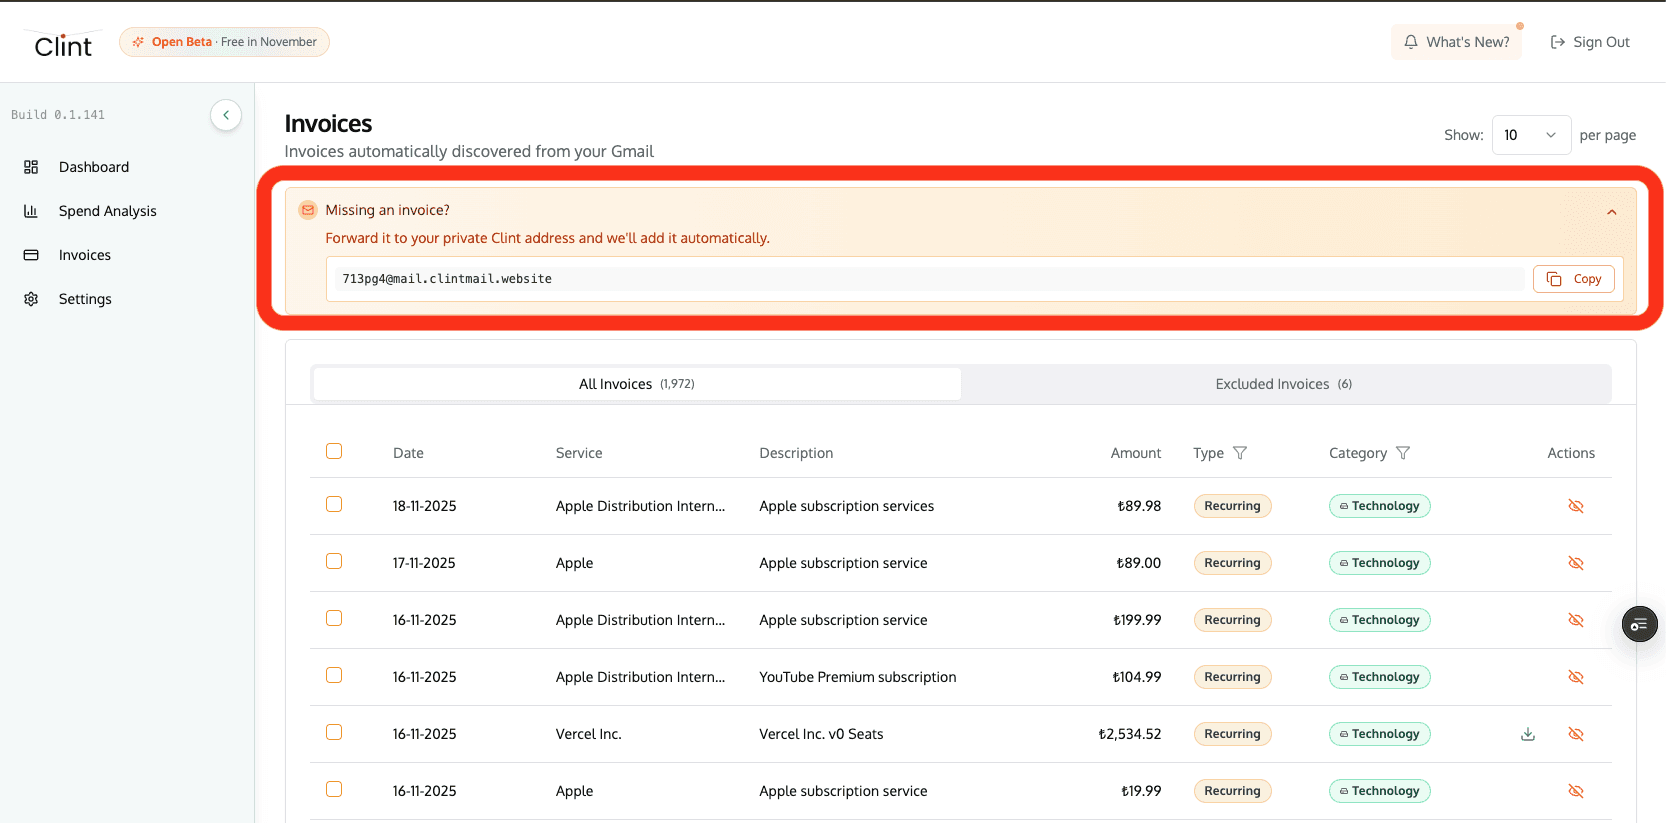This screenshot has height=823, width=1666.
Task: Click the Spend Analysis chart icon
Action: pyautogui.click(x=31, y=211)
